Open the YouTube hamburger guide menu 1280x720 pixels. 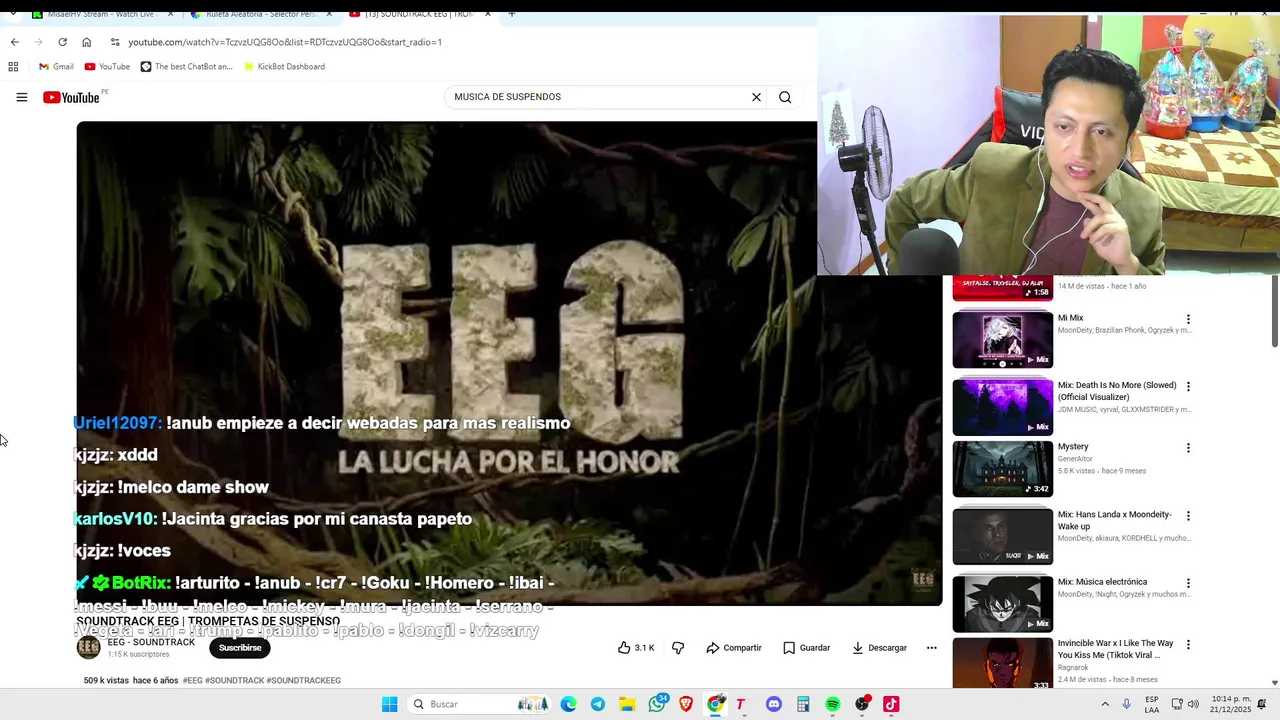[x=21, y=97]
